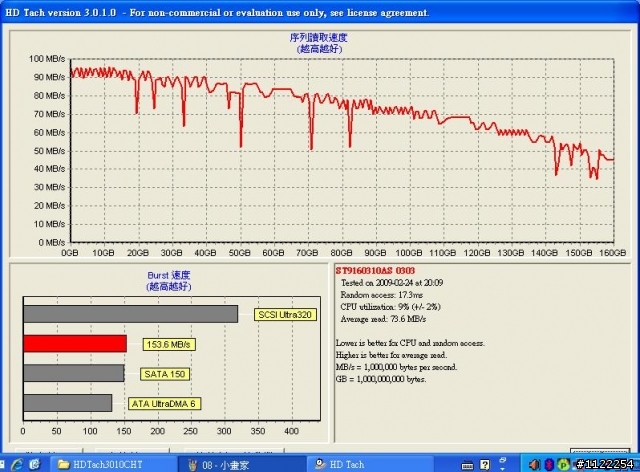Viewport: 640px width, 472px height.
Task: Click the gray SATA 150 bar
Action: [74, 373]
